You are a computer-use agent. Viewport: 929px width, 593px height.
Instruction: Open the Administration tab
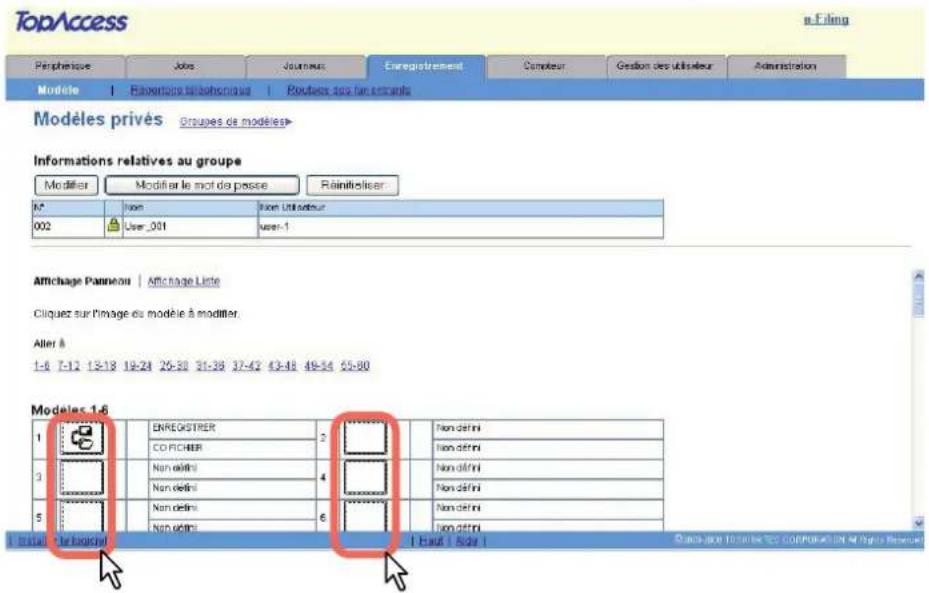[786, 66]
